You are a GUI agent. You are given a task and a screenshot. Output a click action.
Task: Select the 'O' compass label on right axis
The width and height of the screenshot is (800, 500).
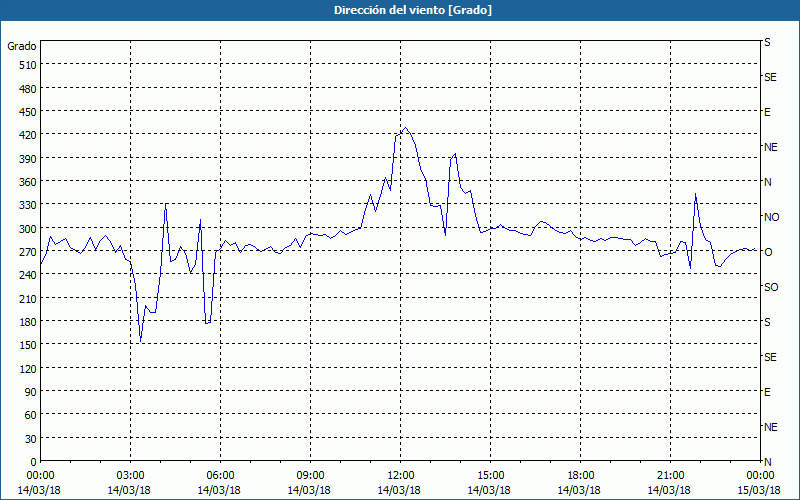pyautogui.click(x=768, y=252)
